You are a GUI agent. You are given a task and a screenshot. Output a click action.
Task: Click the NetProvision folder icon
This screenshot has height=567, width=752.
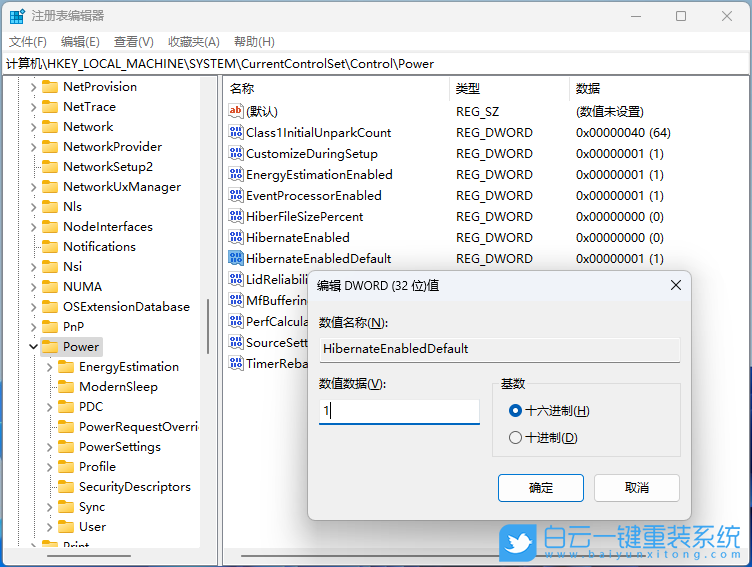tap(50, 86)
